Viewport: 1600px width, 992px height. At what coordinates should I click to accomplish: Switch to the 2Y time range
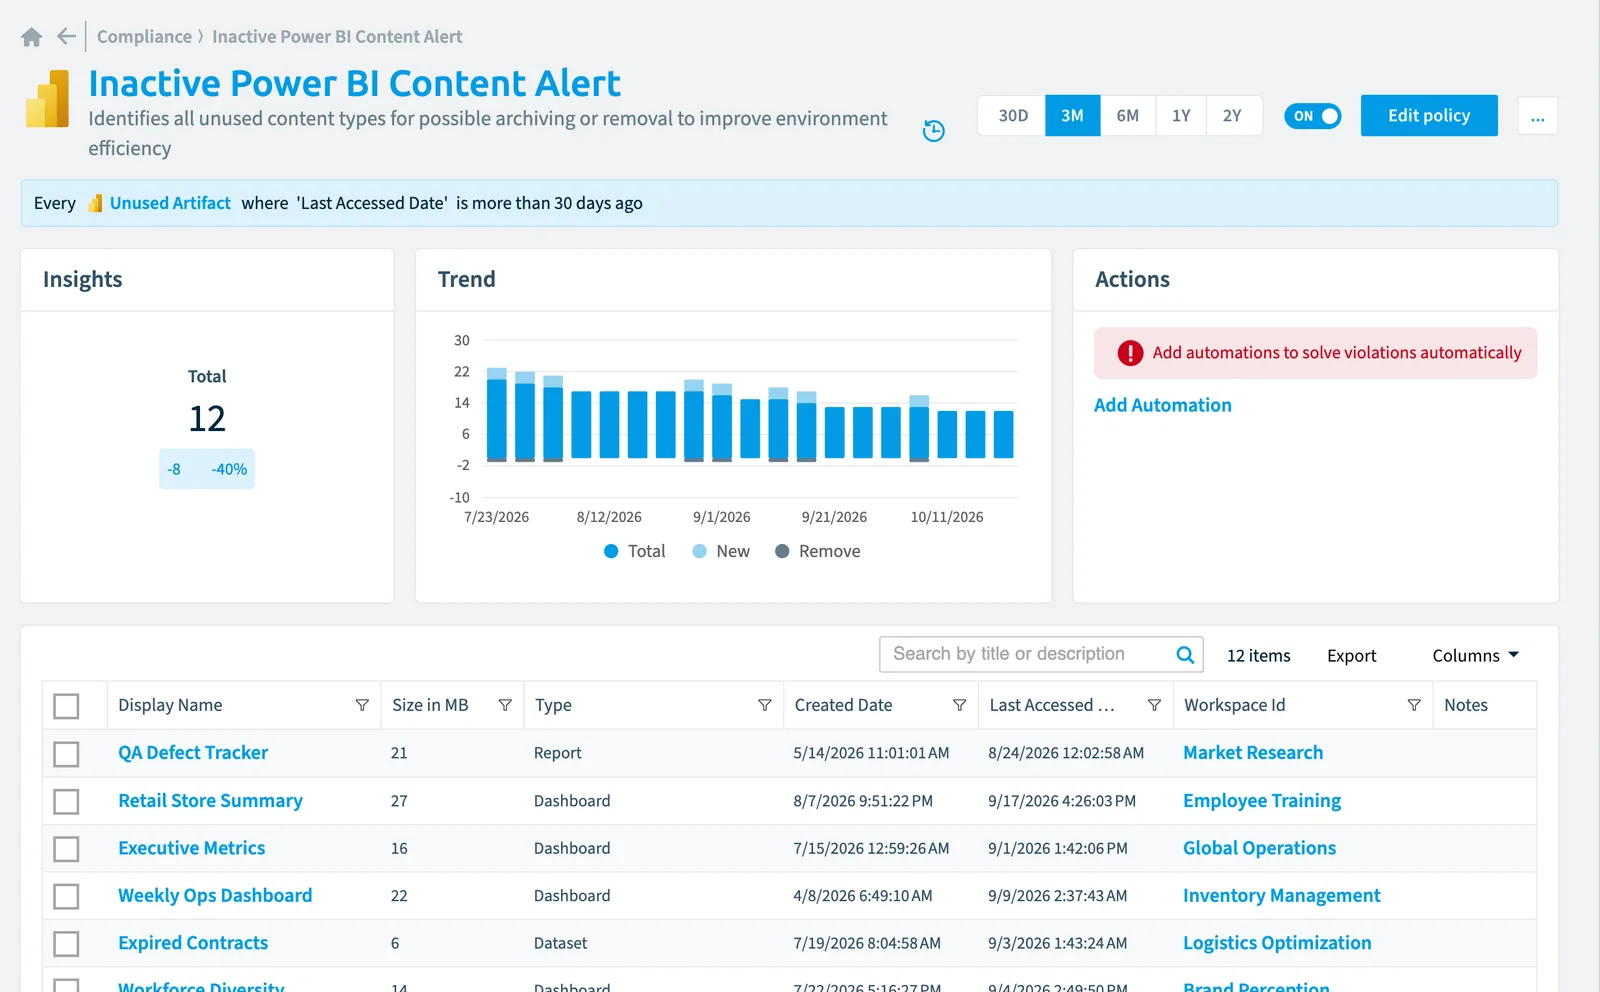pos(1233,116)
